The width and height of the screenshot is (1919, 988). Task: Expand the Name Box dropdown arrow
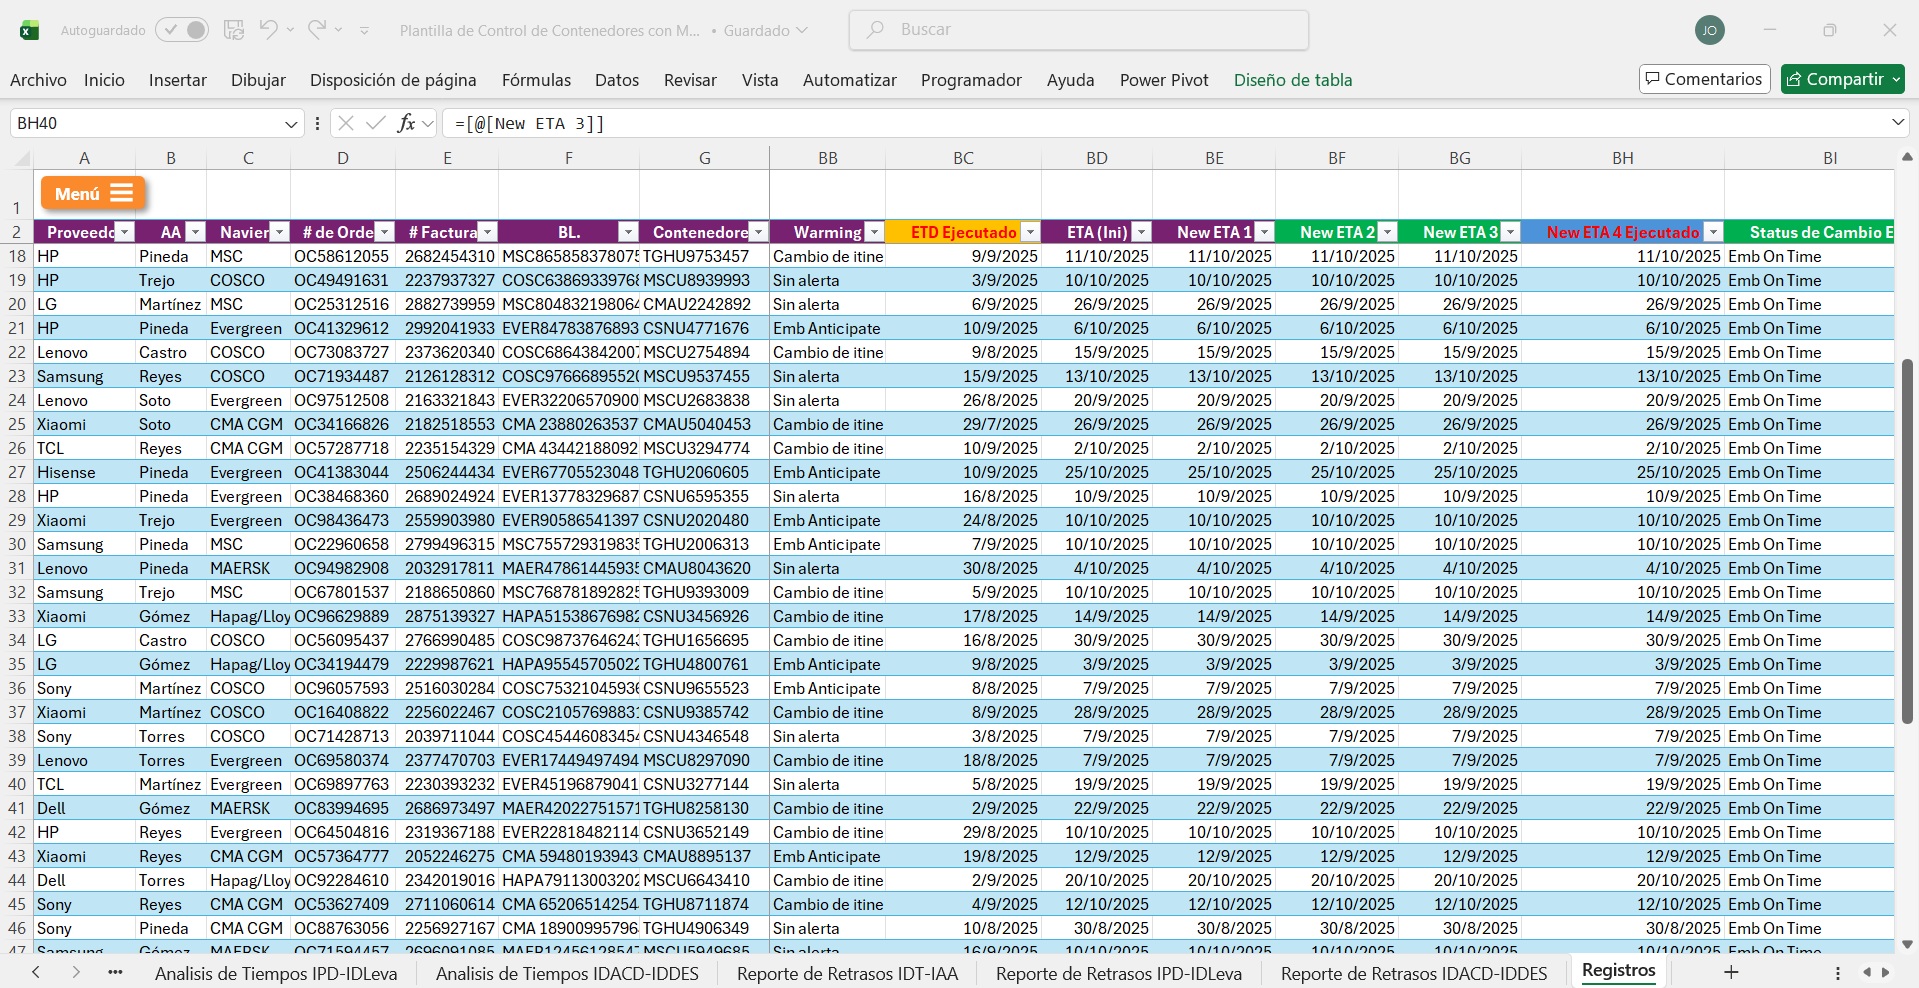click(291, 124)
